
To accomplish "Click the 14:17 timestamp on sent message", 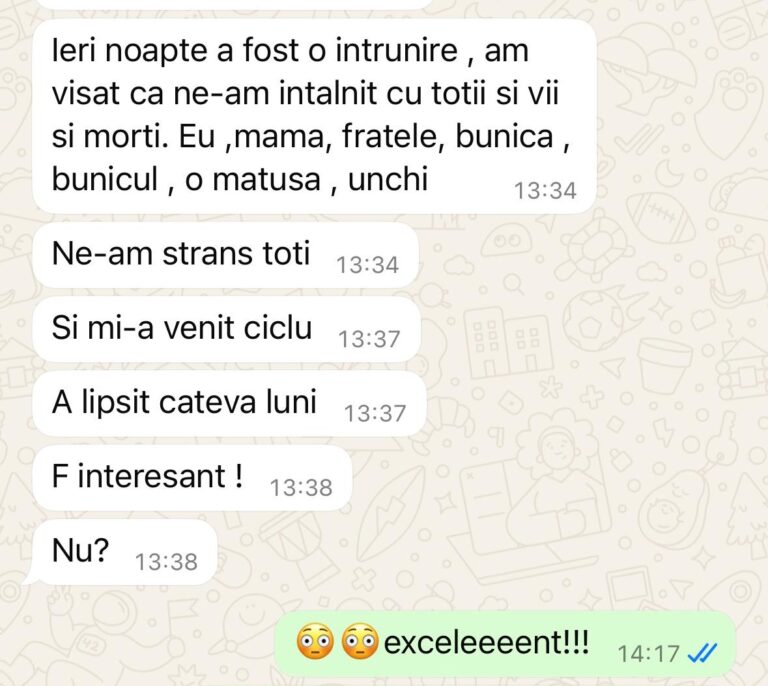I will 648,654.
